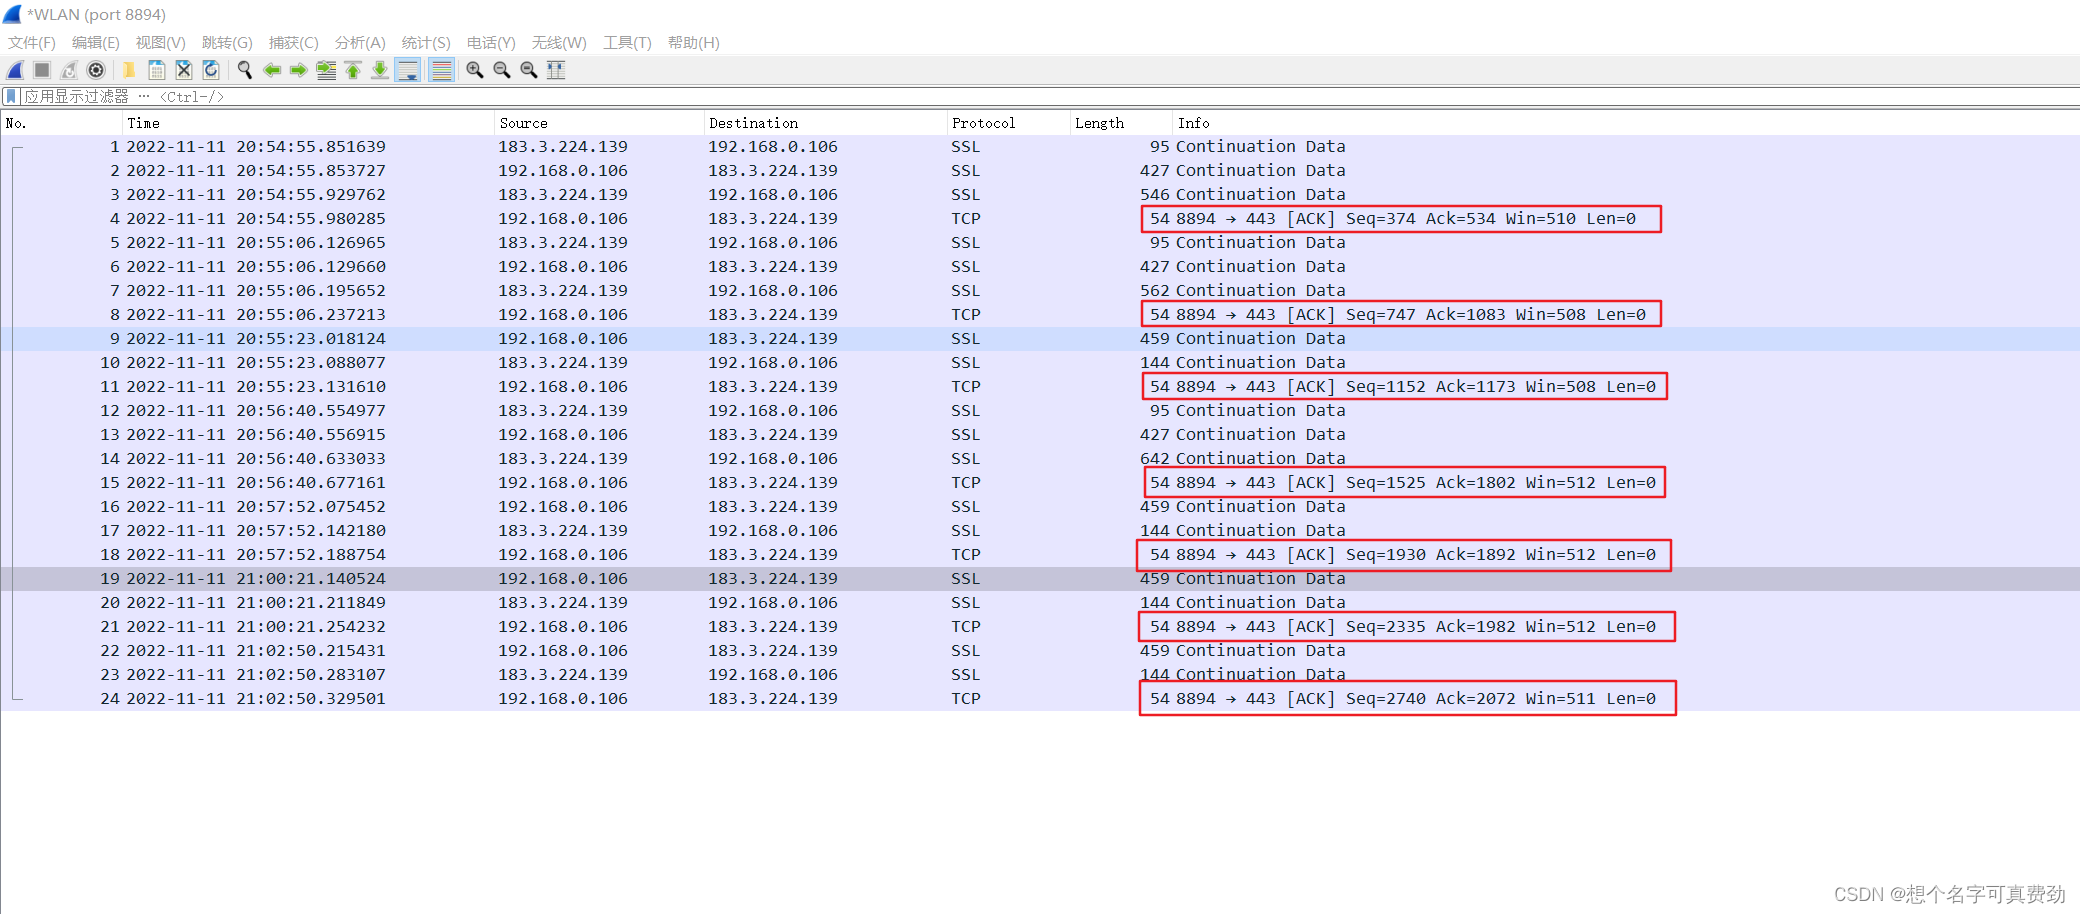This screenshot has height=914, width=2080.
Task: Reset packet text to normal size
Action: (529, 70)
